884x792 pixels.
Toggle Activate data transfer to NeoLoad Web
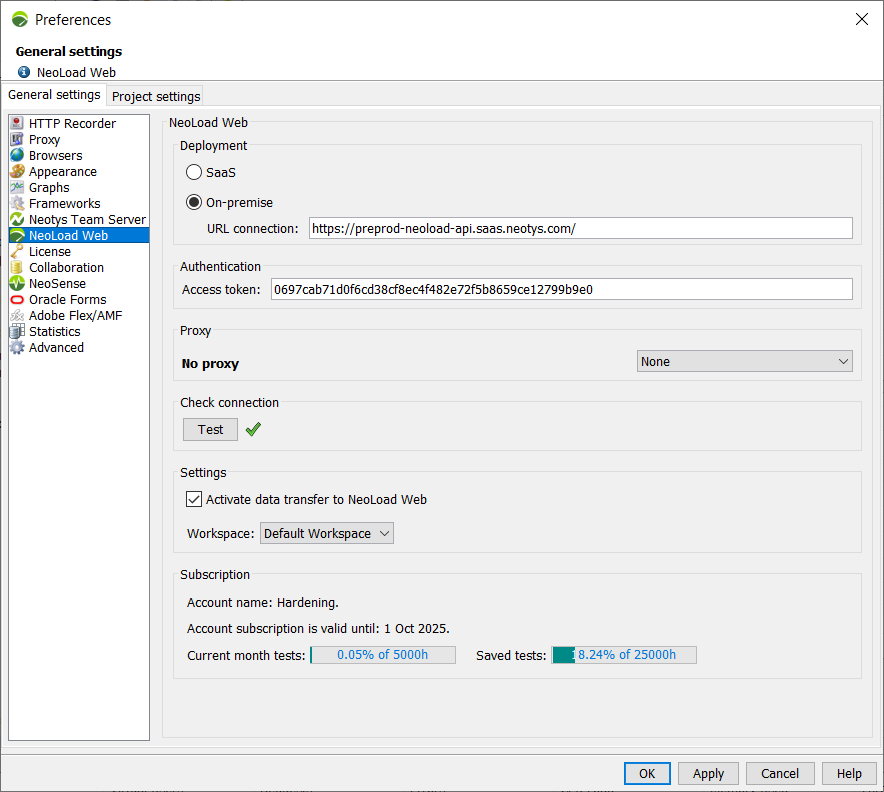[x=195, y=499]
